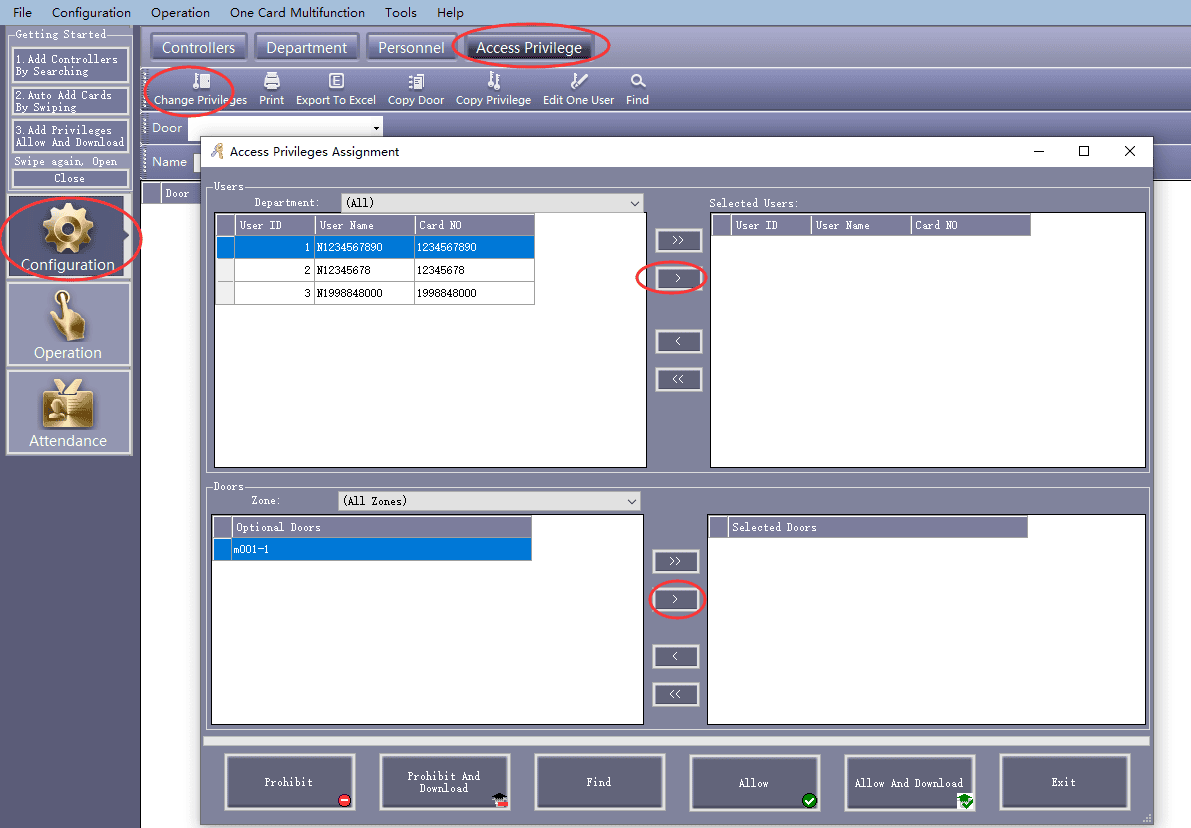Switch to the Department tab
The height and width of the screenshot is (828, 1191).
(x=306, y=48)
